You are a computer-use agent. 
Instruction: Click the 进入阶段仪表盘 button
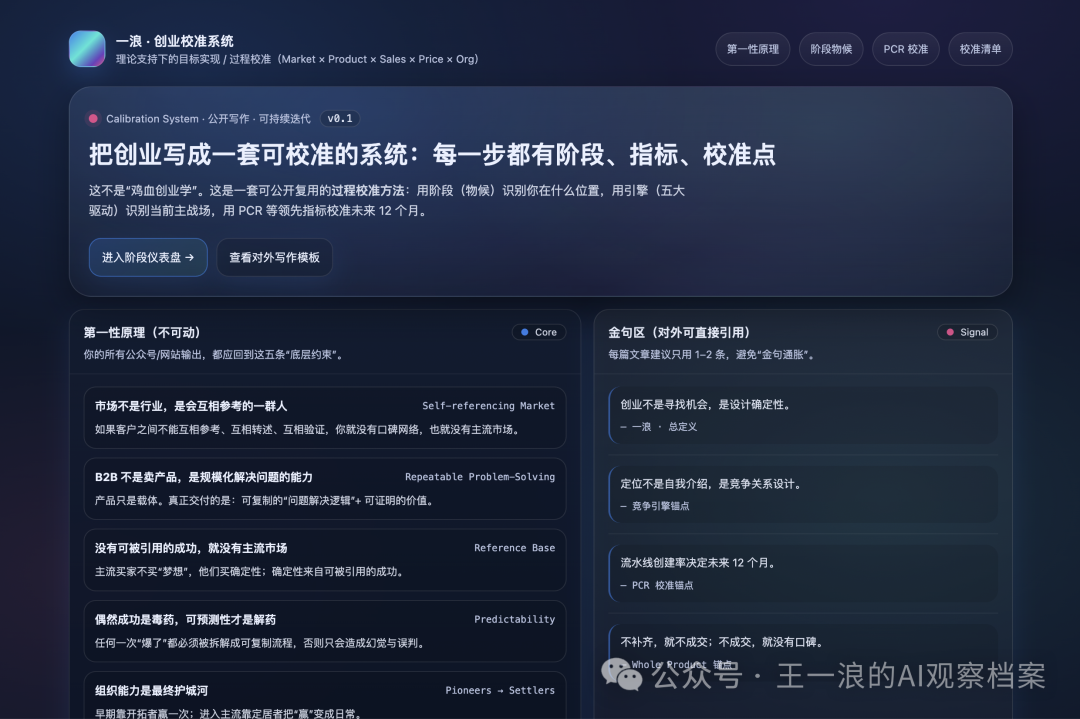click(147, 257)
